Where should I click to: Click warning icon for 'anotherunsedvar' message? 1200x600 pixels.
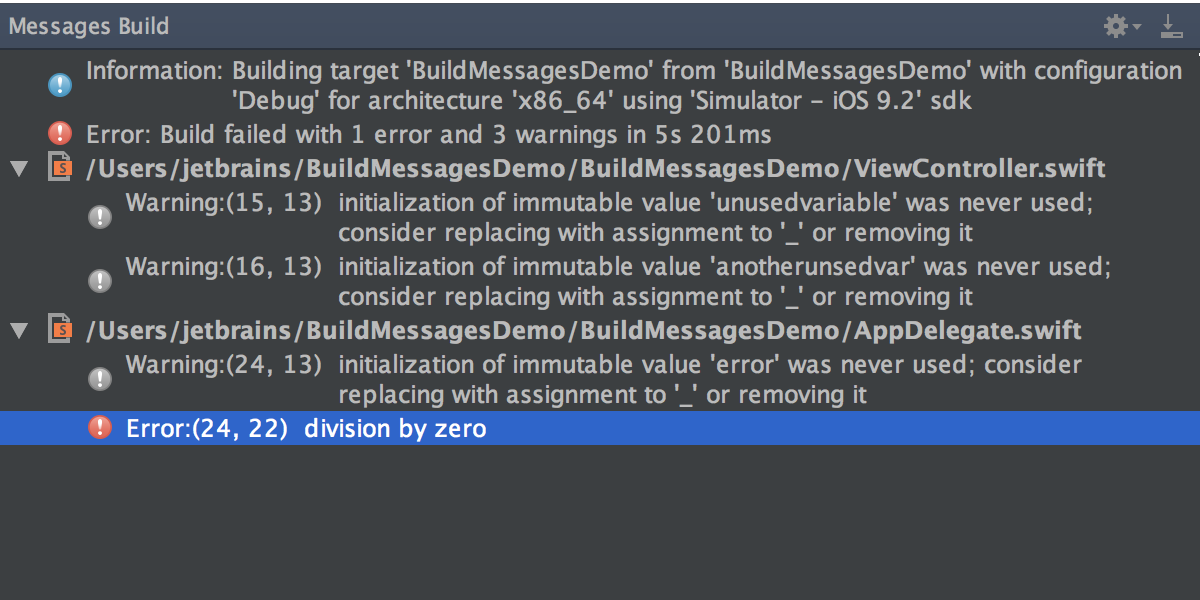coord(100,281)
